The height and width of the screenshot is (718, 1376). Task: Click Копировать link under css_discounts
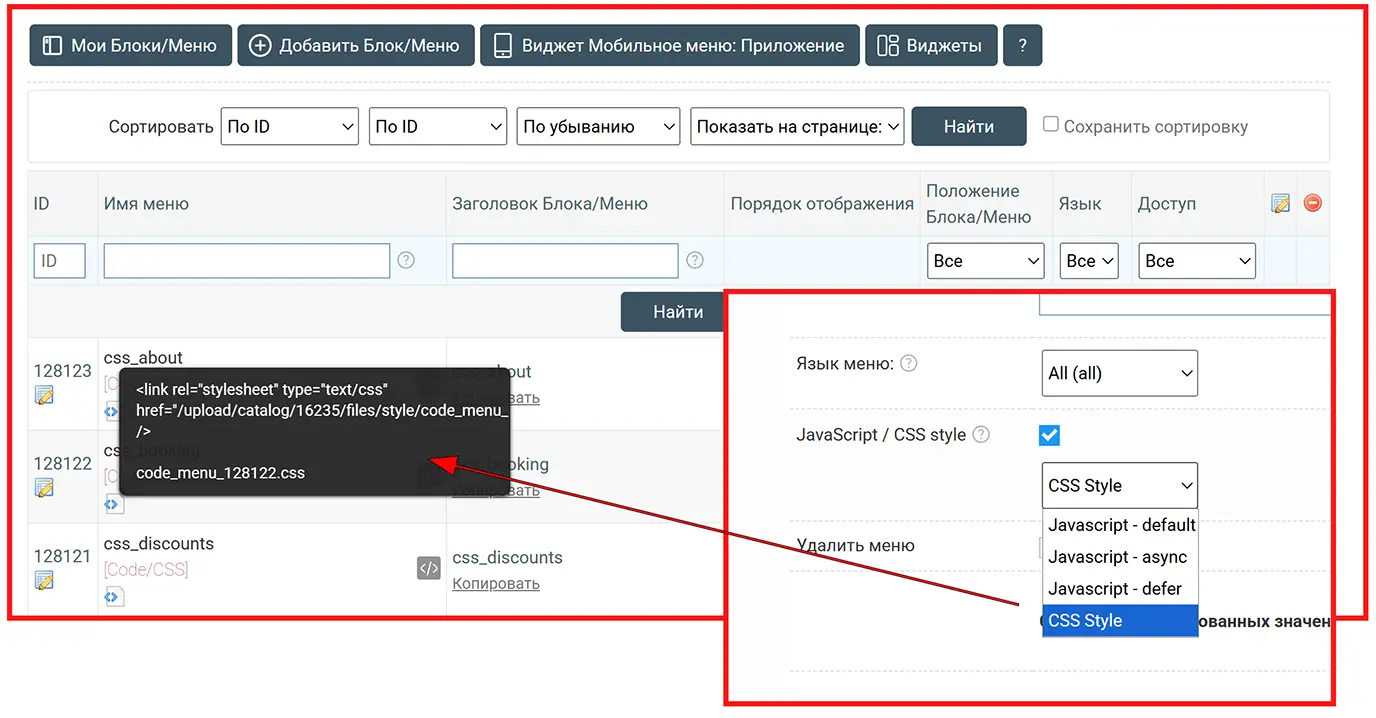click(496, 583)
